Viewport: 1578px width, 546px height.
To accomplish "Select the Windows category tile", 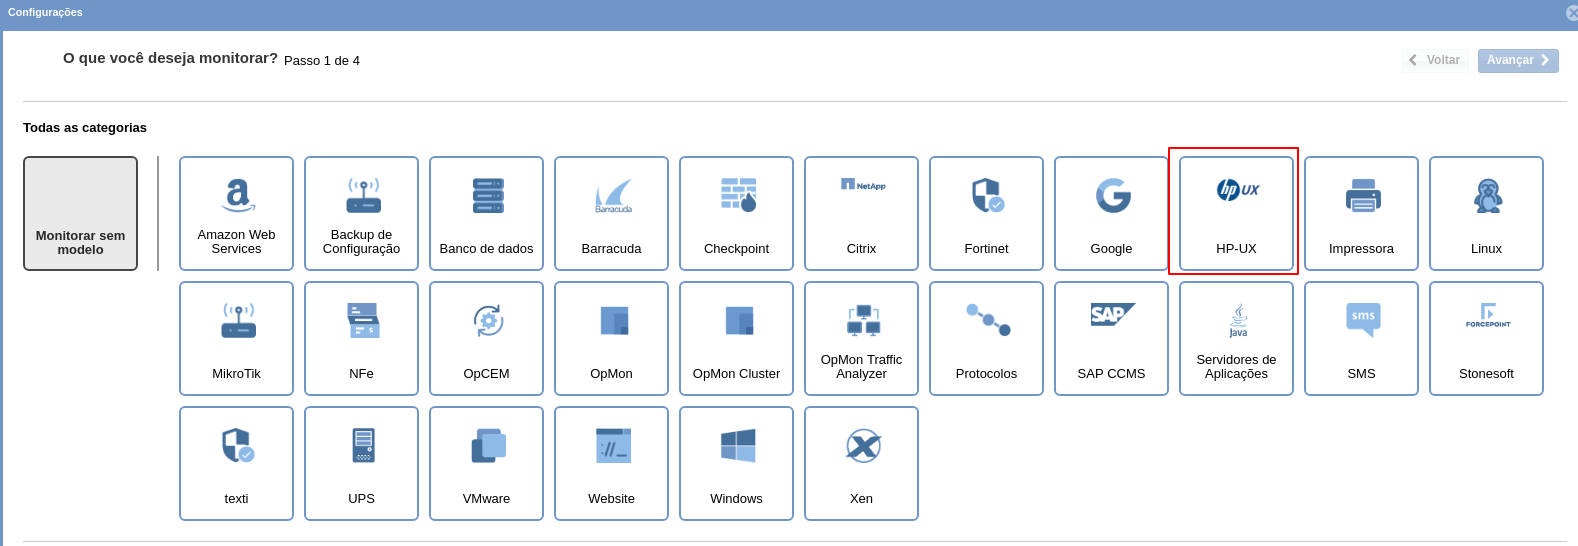I will click(736, 463).
